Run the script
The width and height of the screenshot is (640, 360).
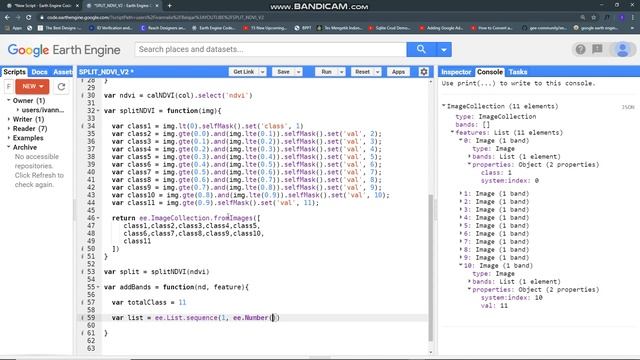(x=326, y=72)
